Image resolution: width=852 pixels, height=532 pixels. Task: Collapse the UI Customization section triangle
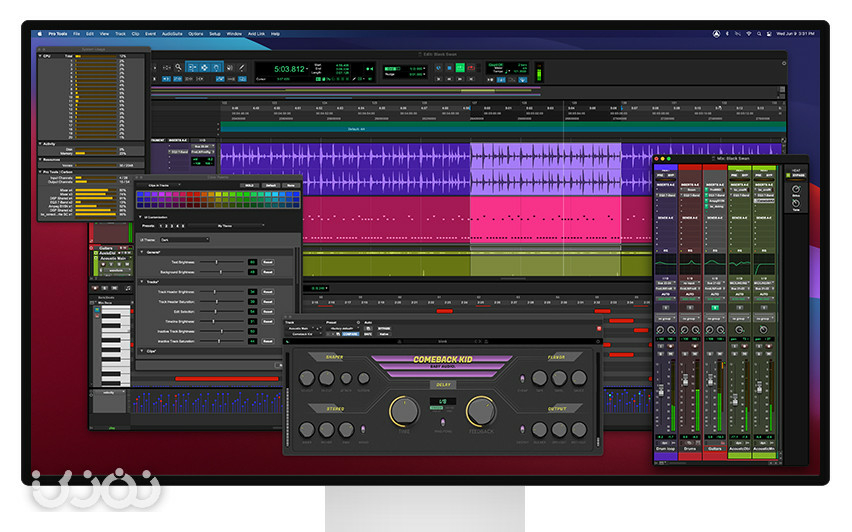(x=140, y=217)
